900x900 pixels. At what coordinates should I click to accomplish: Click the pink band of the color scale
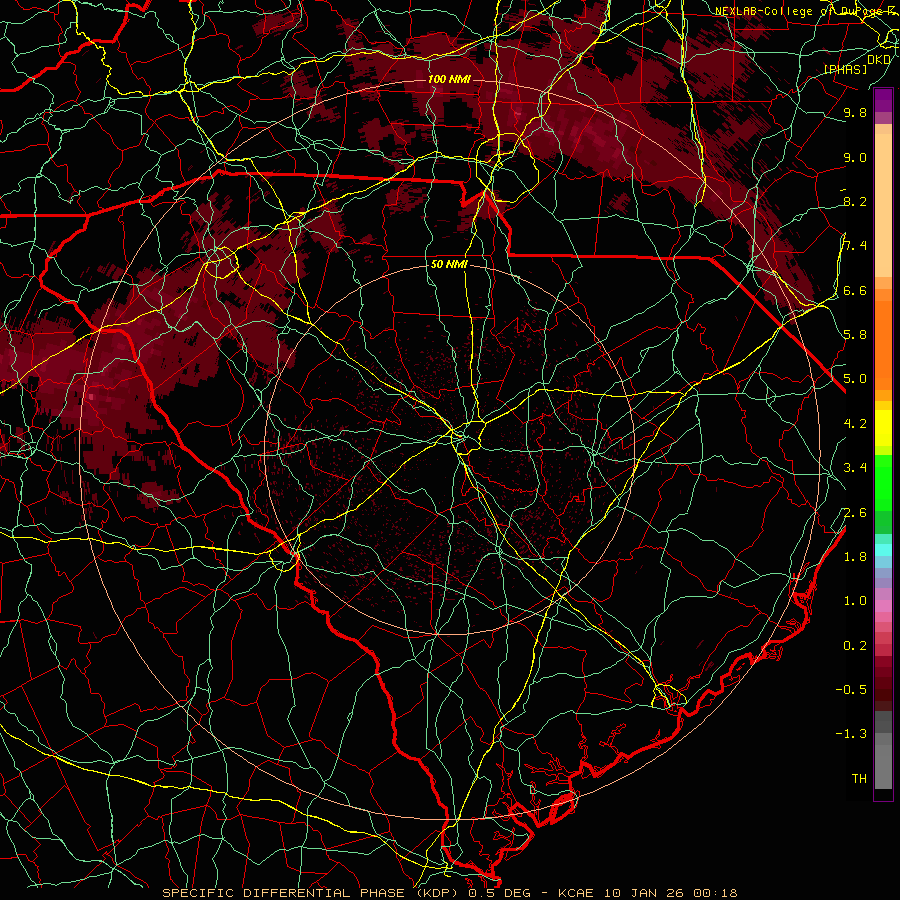pyautogui.click(x=883, y=606)
